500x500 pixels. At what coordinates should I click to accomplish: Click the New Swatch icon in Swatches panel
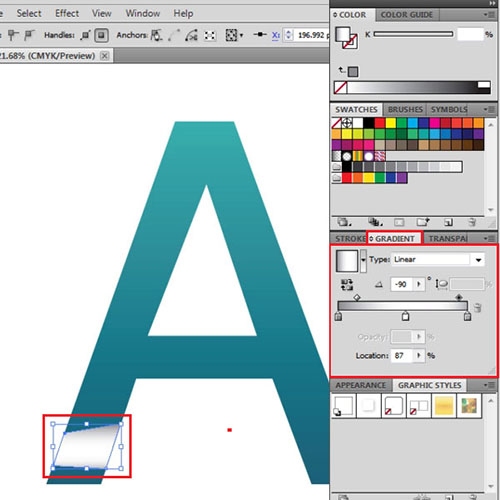click(448, 222)
